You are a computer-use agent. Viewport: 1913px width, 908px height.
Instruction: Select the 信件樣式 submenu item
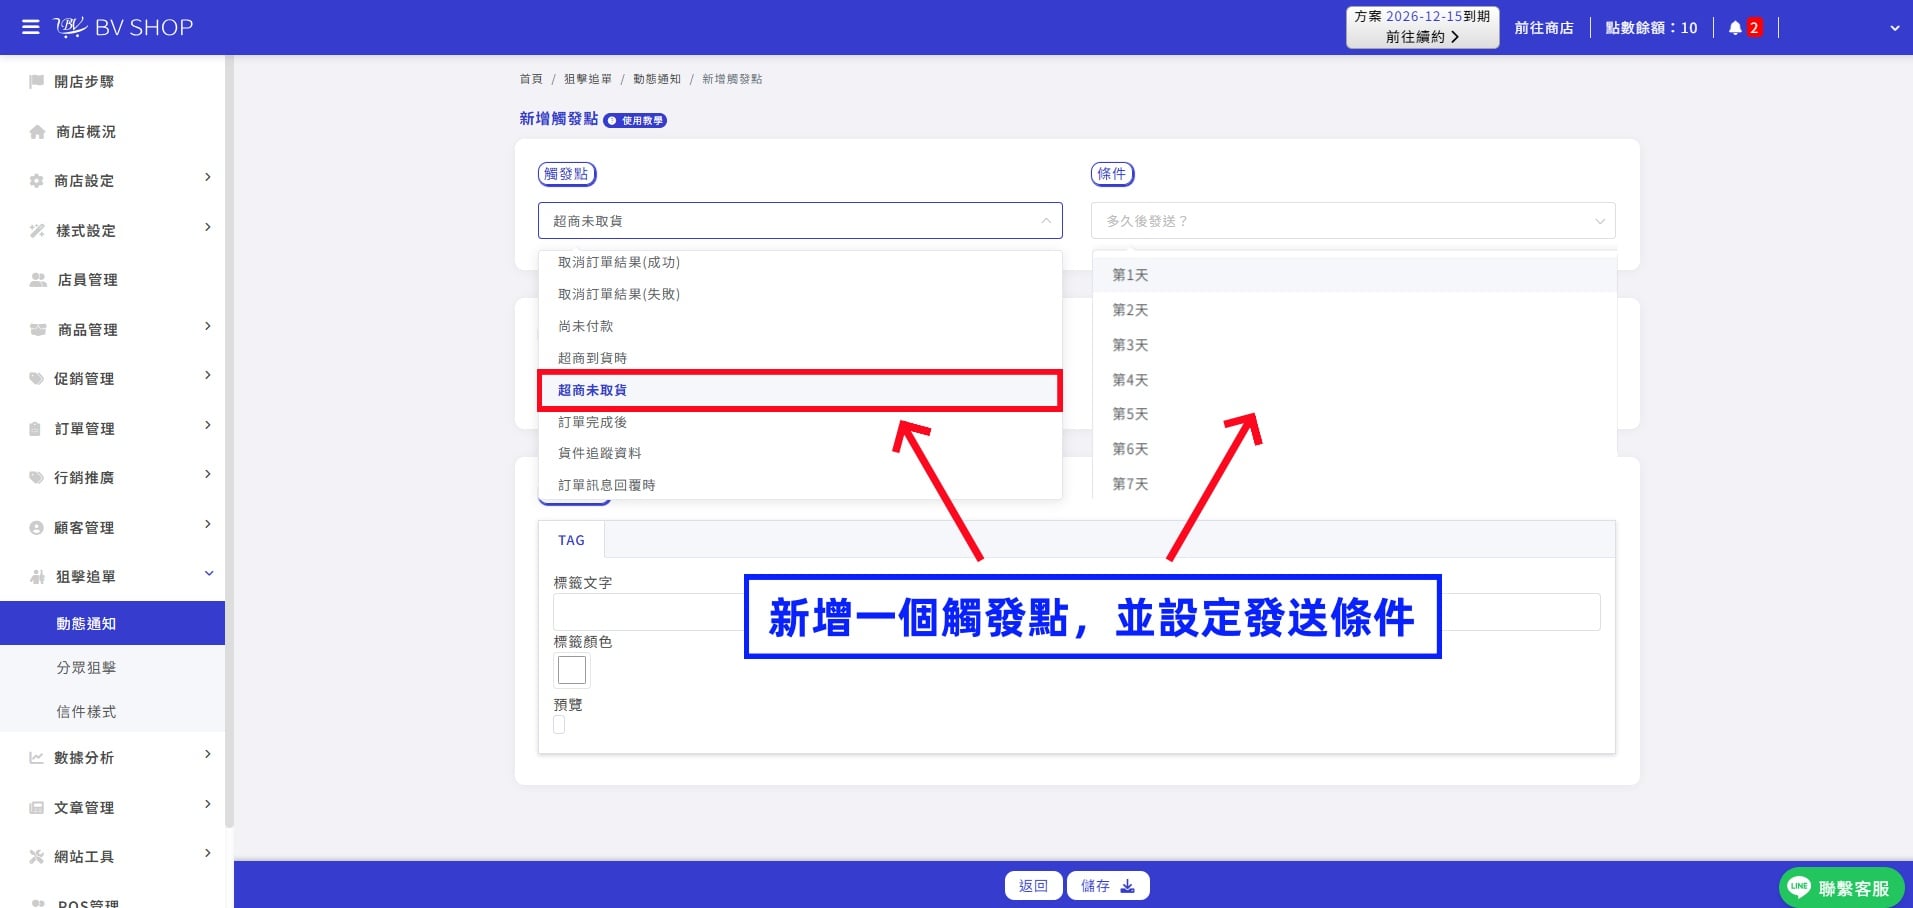[x=112, y=711]
